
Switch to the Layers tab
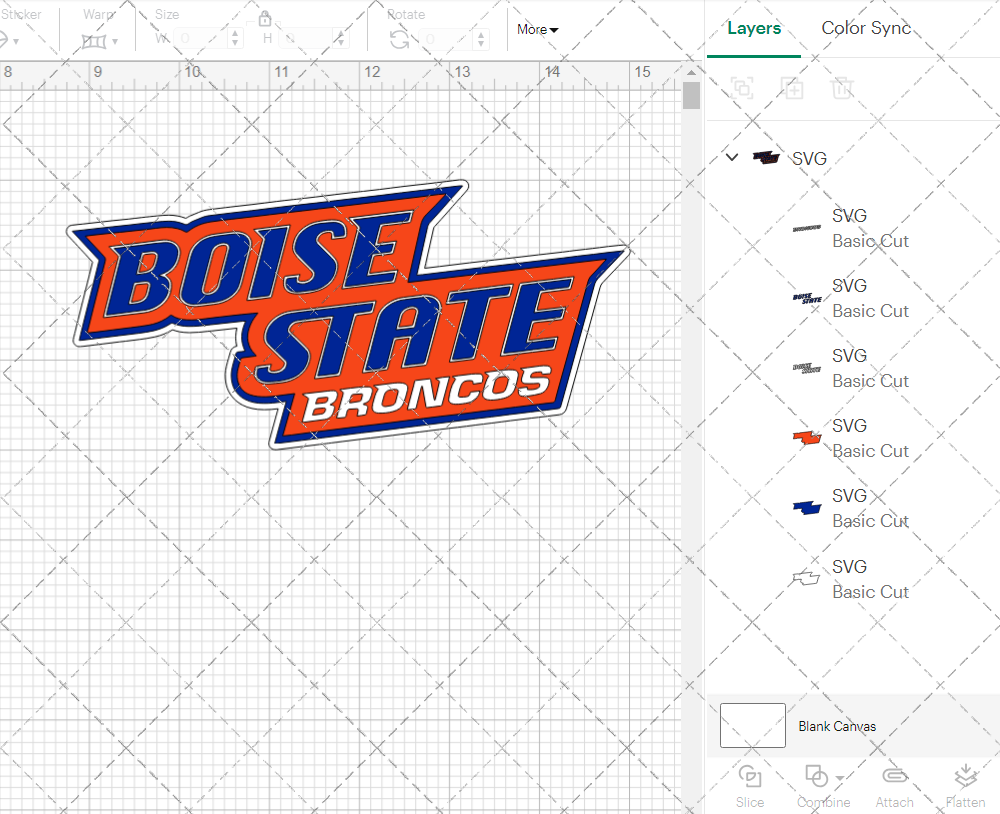754,28
